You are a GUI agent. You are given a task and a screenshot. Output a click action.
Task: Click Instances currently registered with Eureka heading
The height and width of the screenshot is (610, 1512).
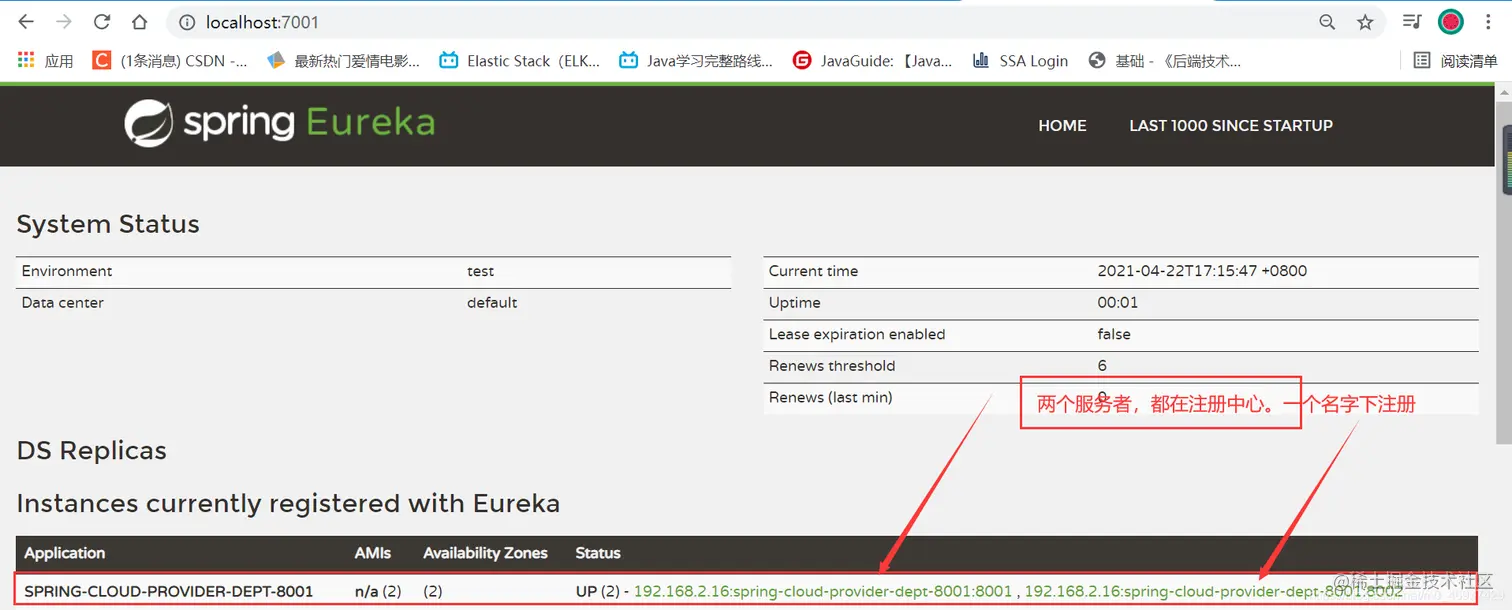(288, 503)
